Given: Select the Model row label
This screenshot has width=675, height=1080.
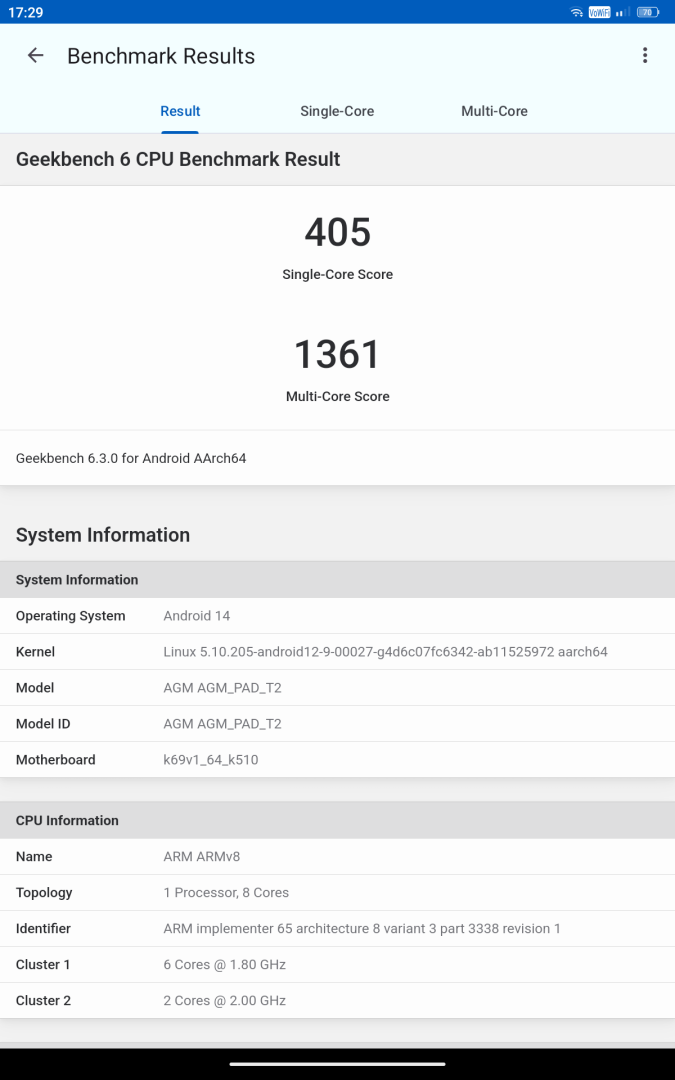Looking at the screenshot, I should (34, 687).
